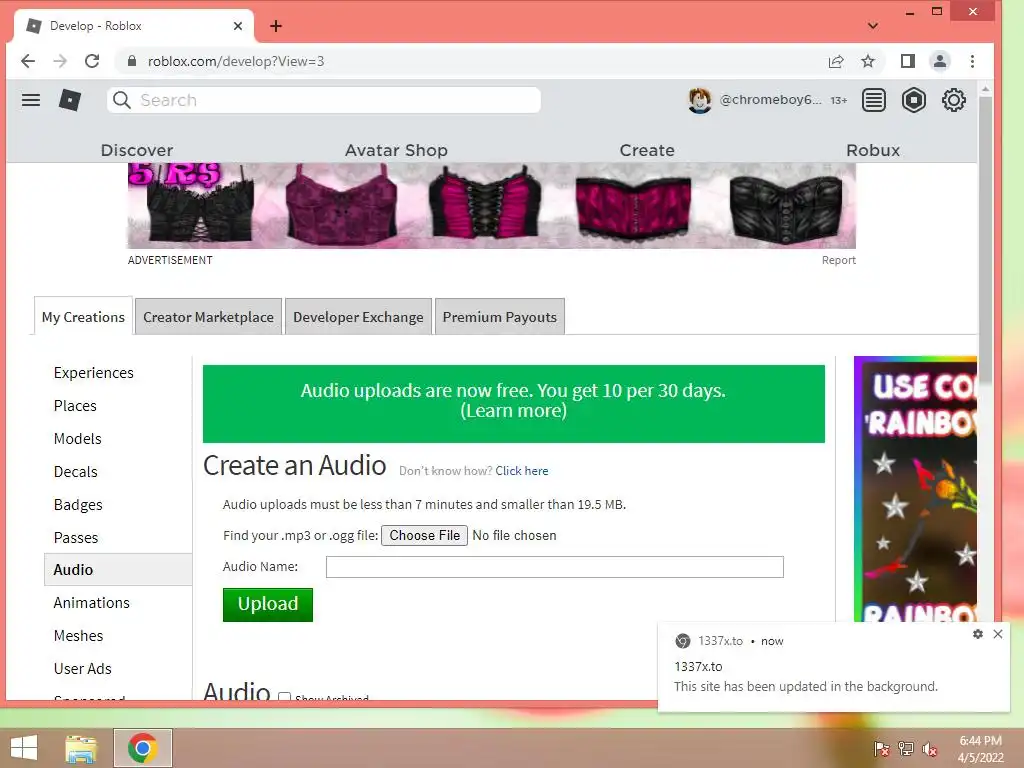Open the Windows Start button
Viewport: 1024px width, 768px height.
coord(24,748)
